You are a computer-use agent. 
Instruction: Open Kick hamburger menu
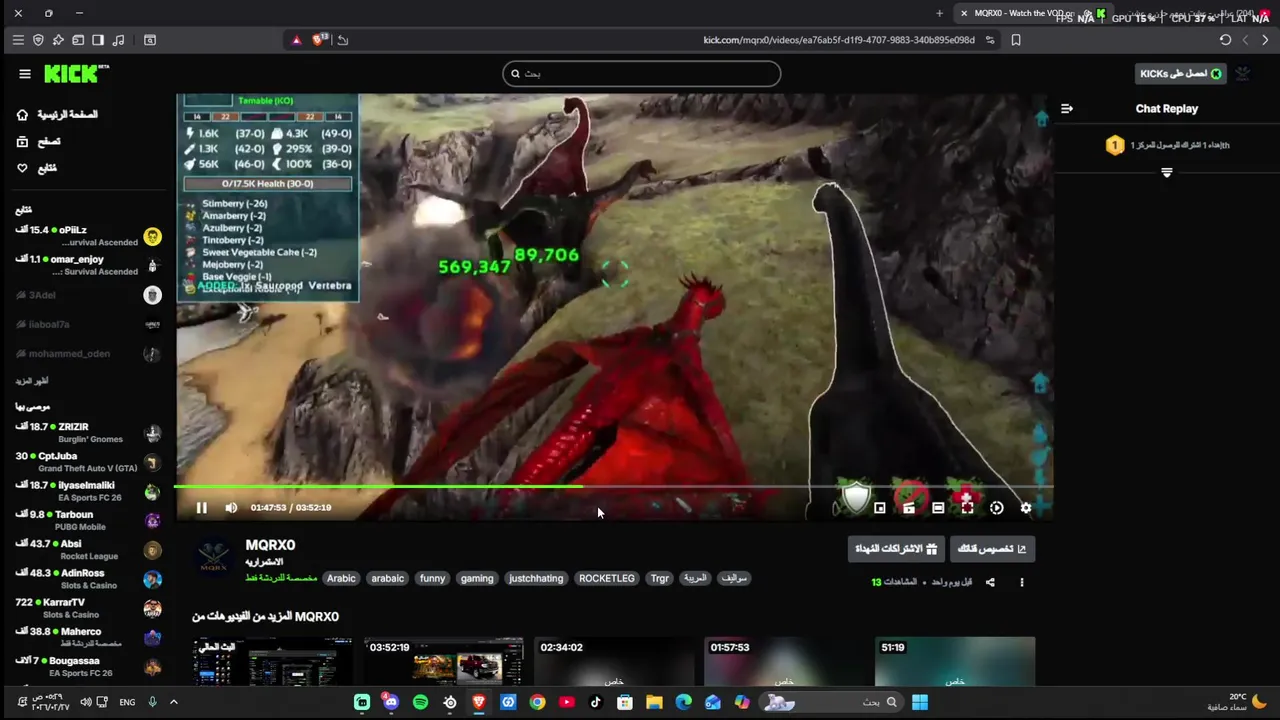[25, 74]
